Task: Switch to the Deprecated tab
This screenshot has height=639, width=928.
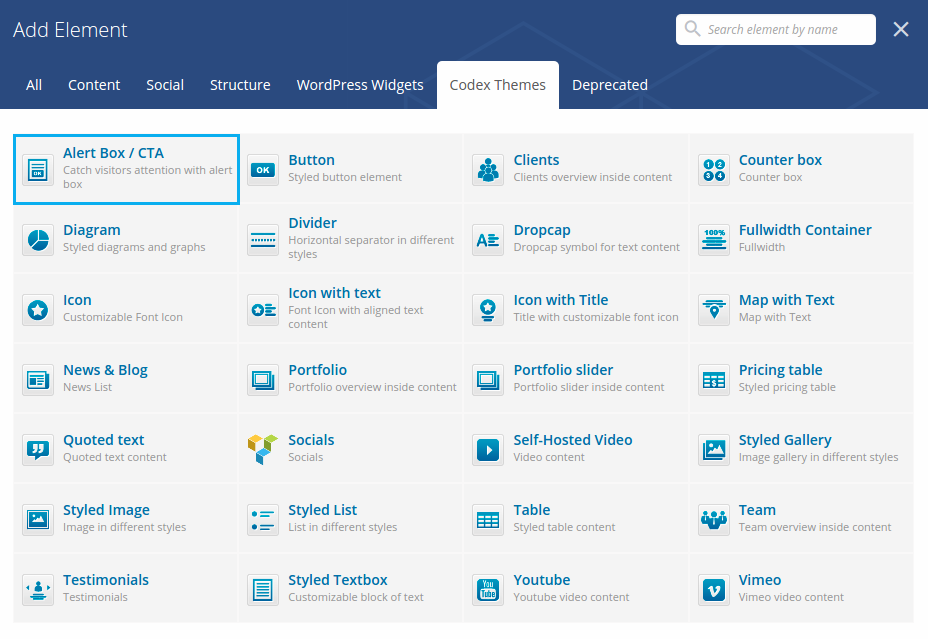Action: [610, 85]
